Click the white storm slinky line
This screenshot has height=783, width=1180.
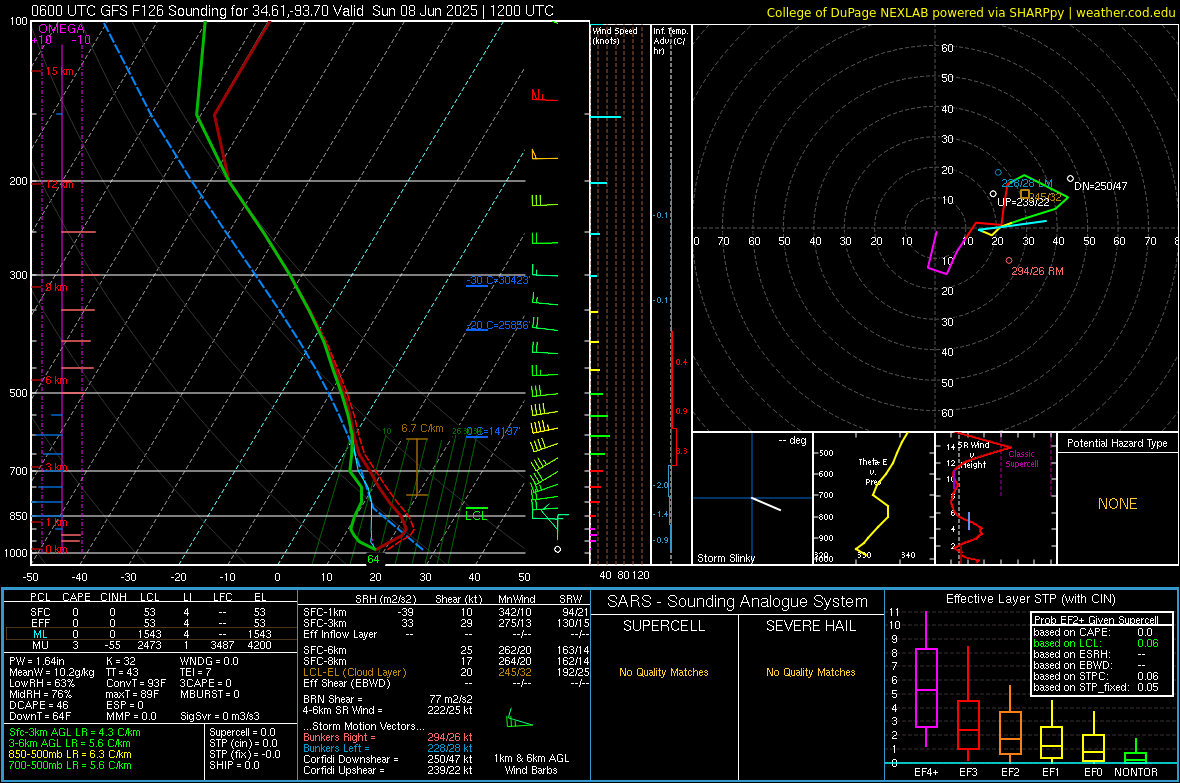pos(766,504)
